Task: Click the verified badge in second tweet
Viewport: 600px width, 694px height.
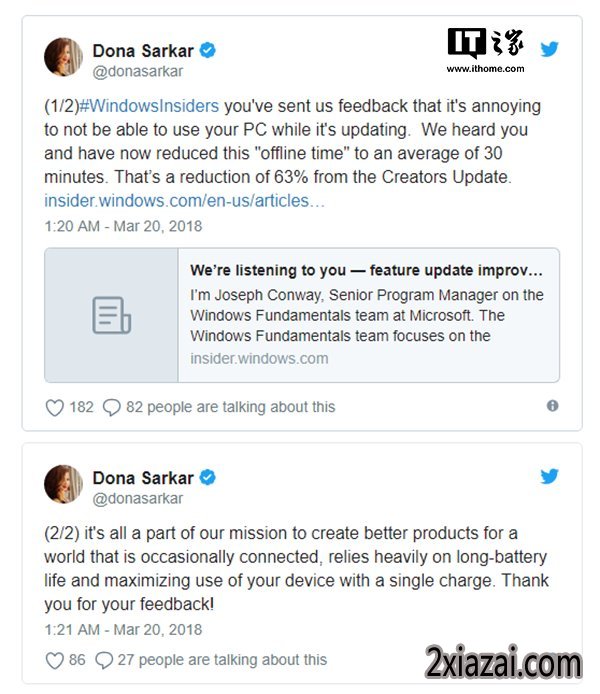Action: tap(208, 478)
